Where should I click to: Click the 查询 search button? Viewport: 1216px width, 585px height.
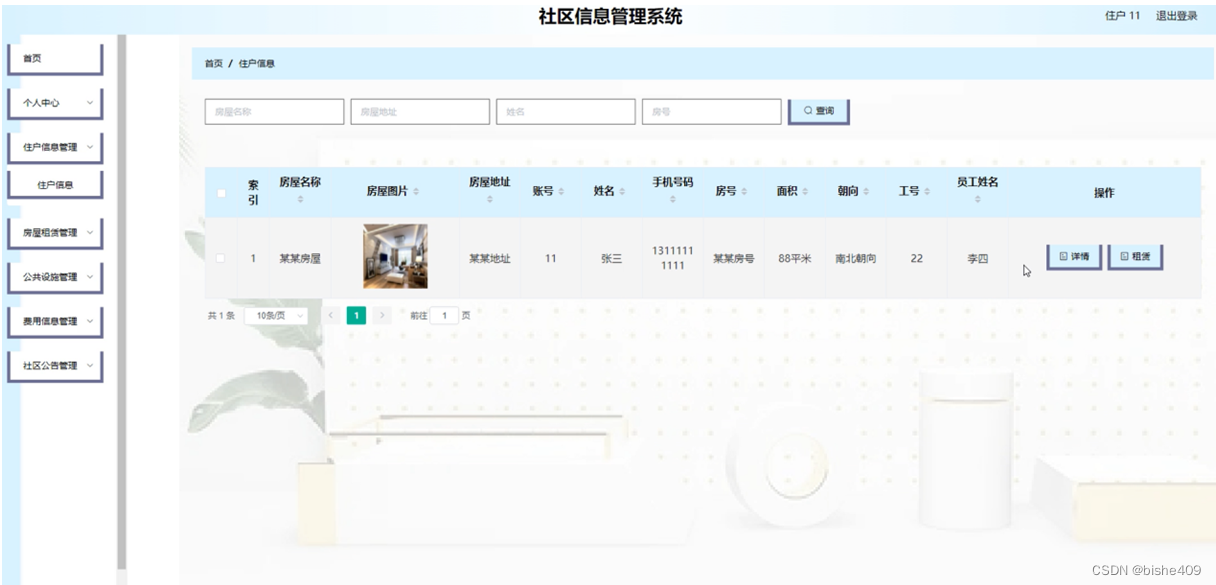point(819,111)
